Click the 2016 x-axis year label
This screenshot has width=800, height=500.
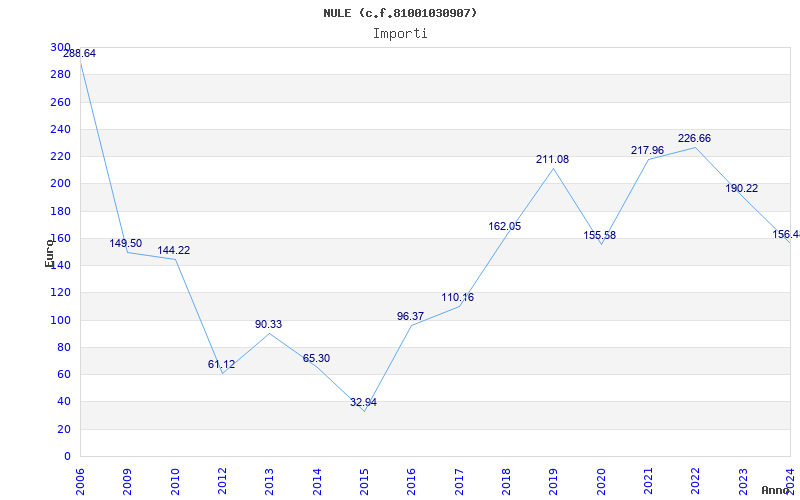tap(411, 482)
